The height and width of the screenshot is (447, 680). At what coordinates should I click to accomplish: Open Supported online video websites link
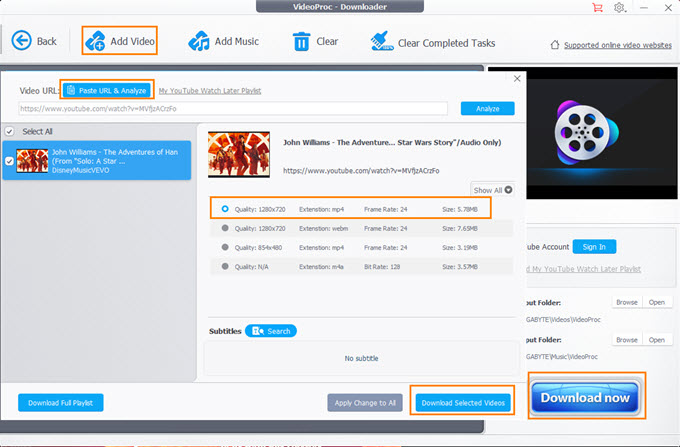(618, 45)
